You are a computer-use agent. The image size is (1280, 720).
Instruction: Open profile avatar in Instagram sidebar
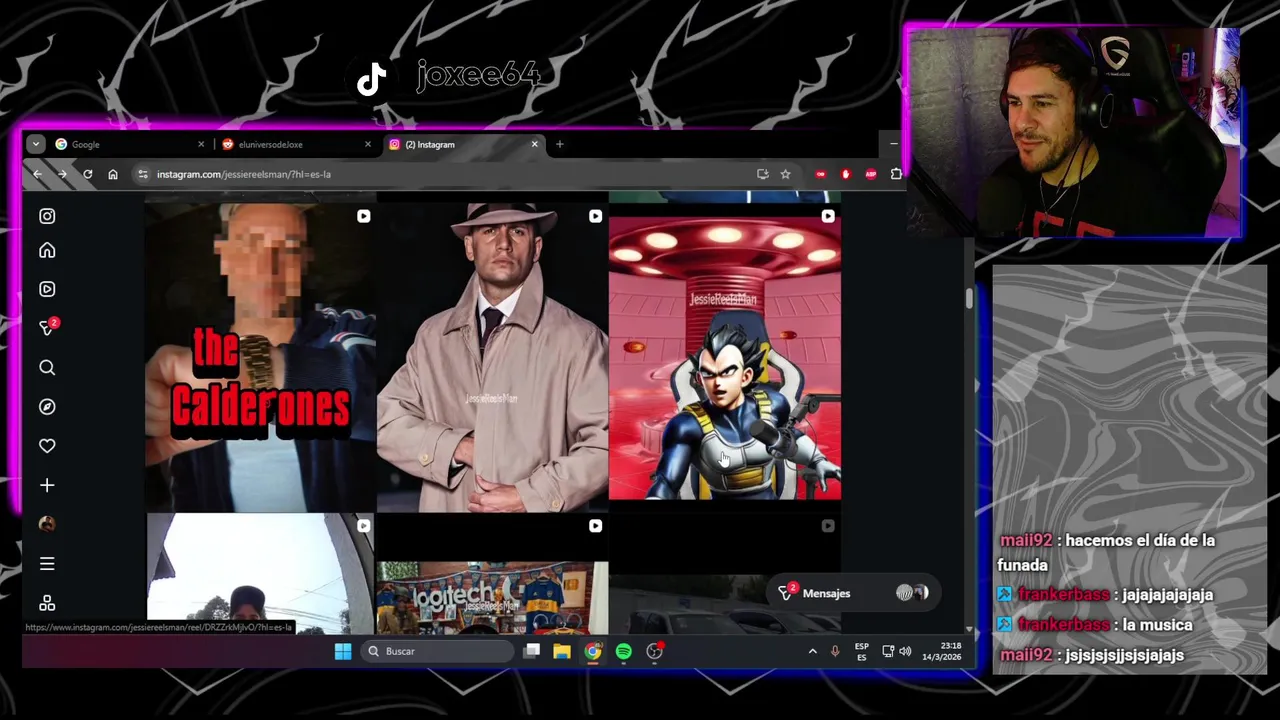[x=47, y=524]
